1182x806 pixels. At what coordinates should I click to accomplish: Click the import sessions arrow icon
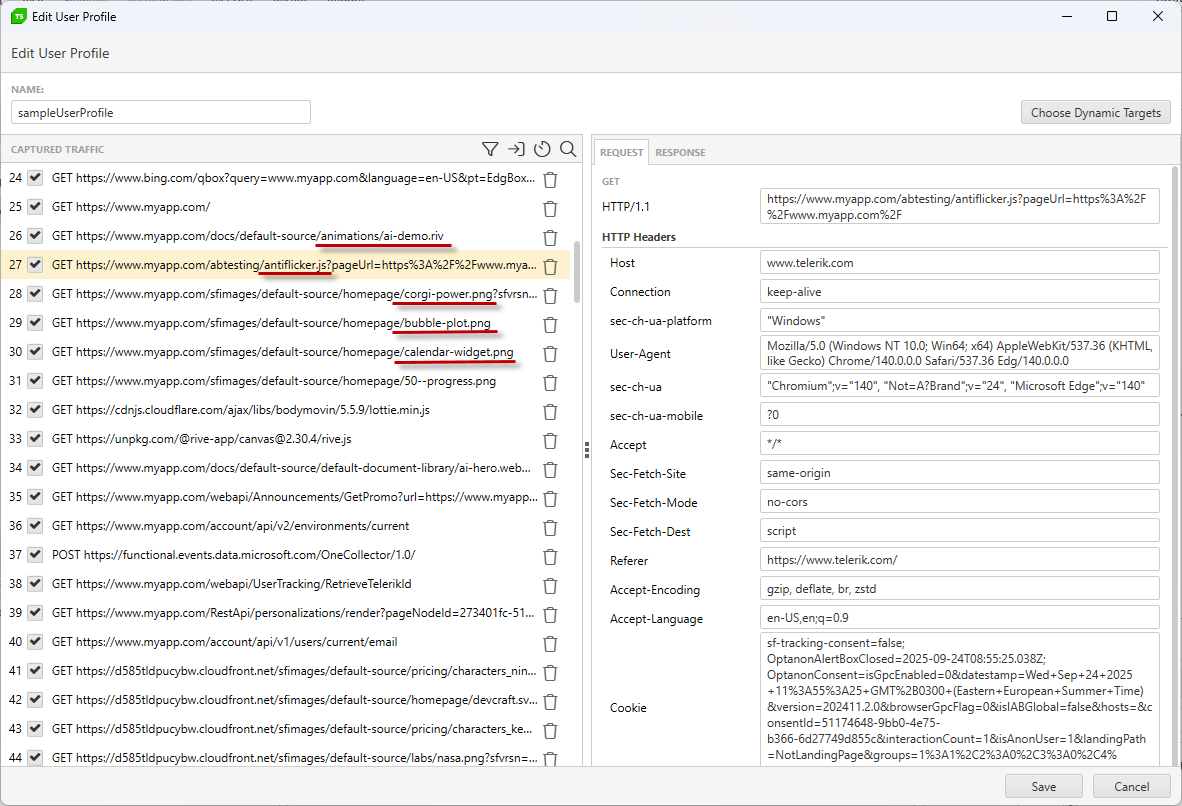point(516,148)
